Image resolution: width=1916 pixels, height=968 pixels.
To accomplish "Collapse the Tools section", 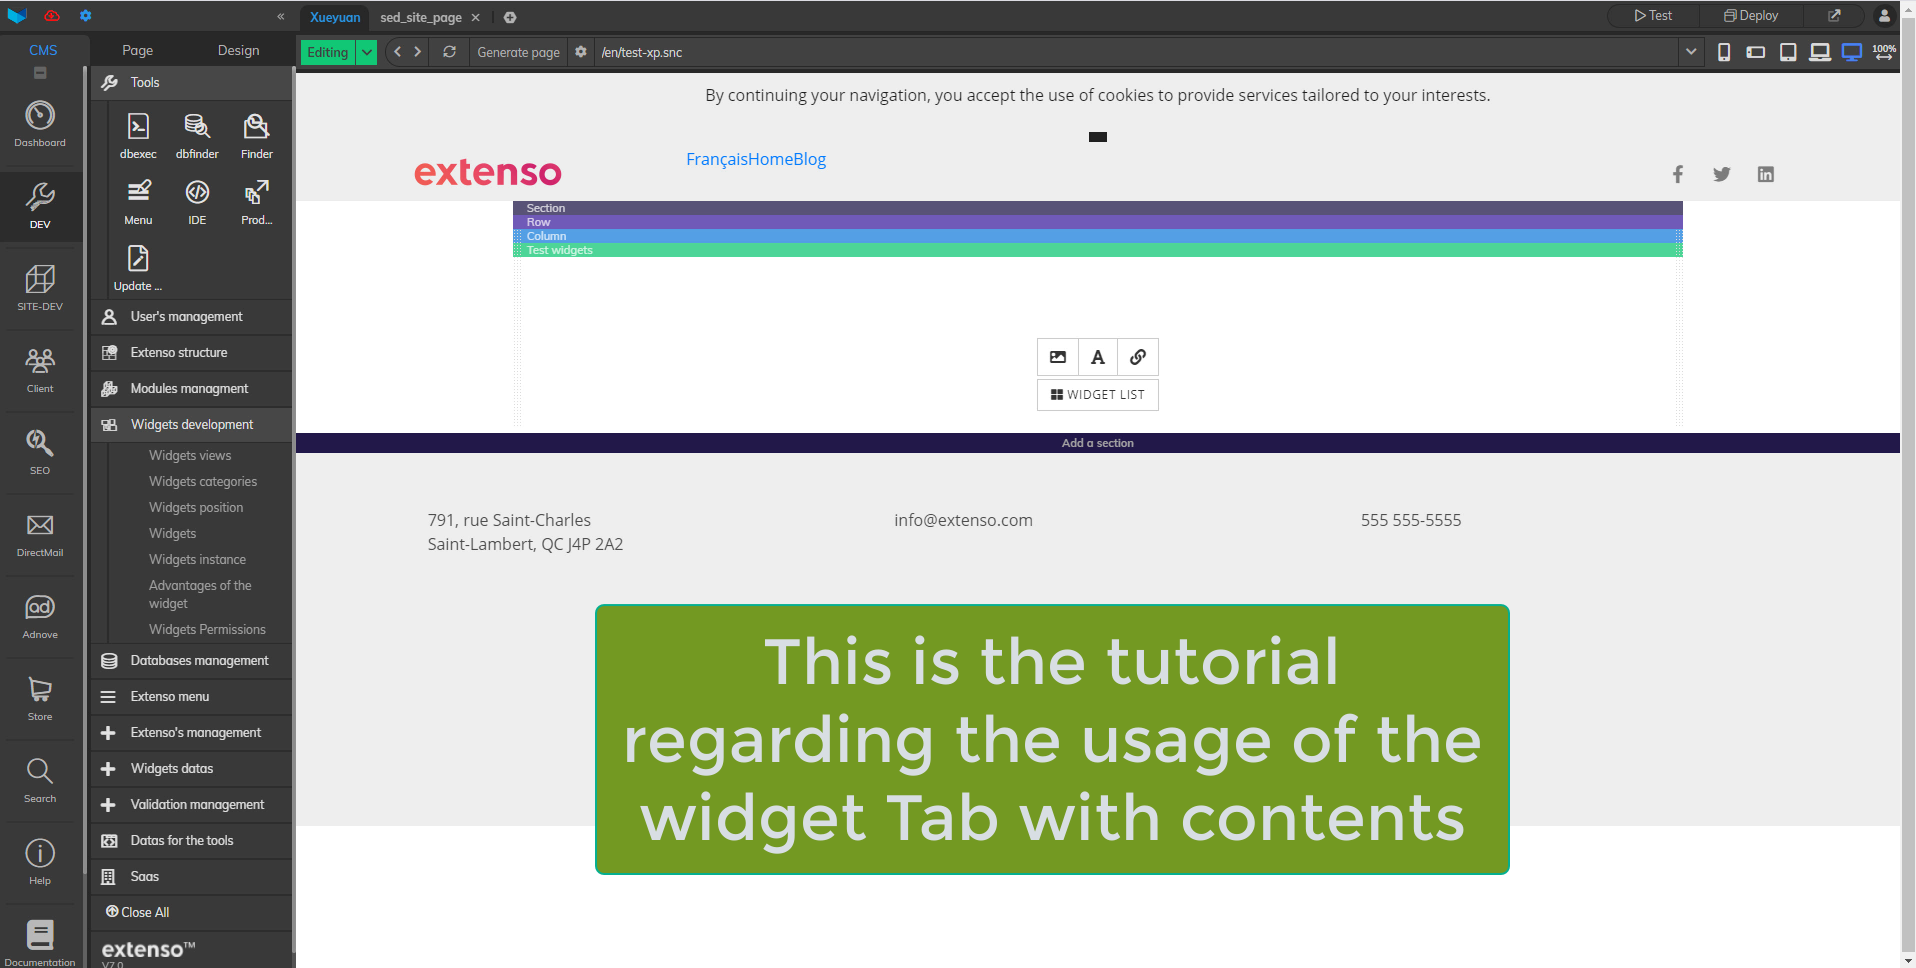I will pos(192,83).
